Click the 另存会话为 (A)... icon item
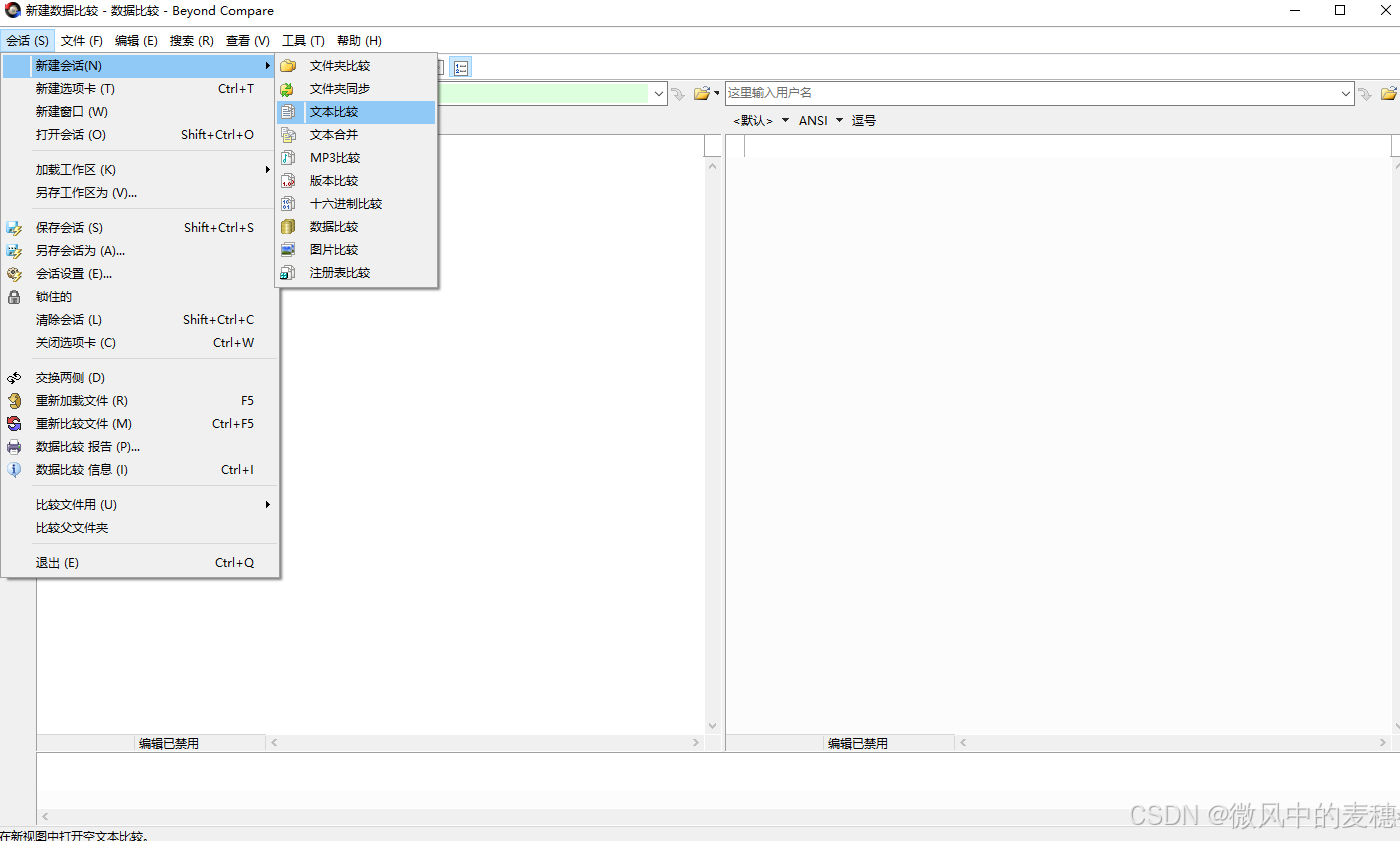The image size is (1400, 841). [x=14, y=251]
